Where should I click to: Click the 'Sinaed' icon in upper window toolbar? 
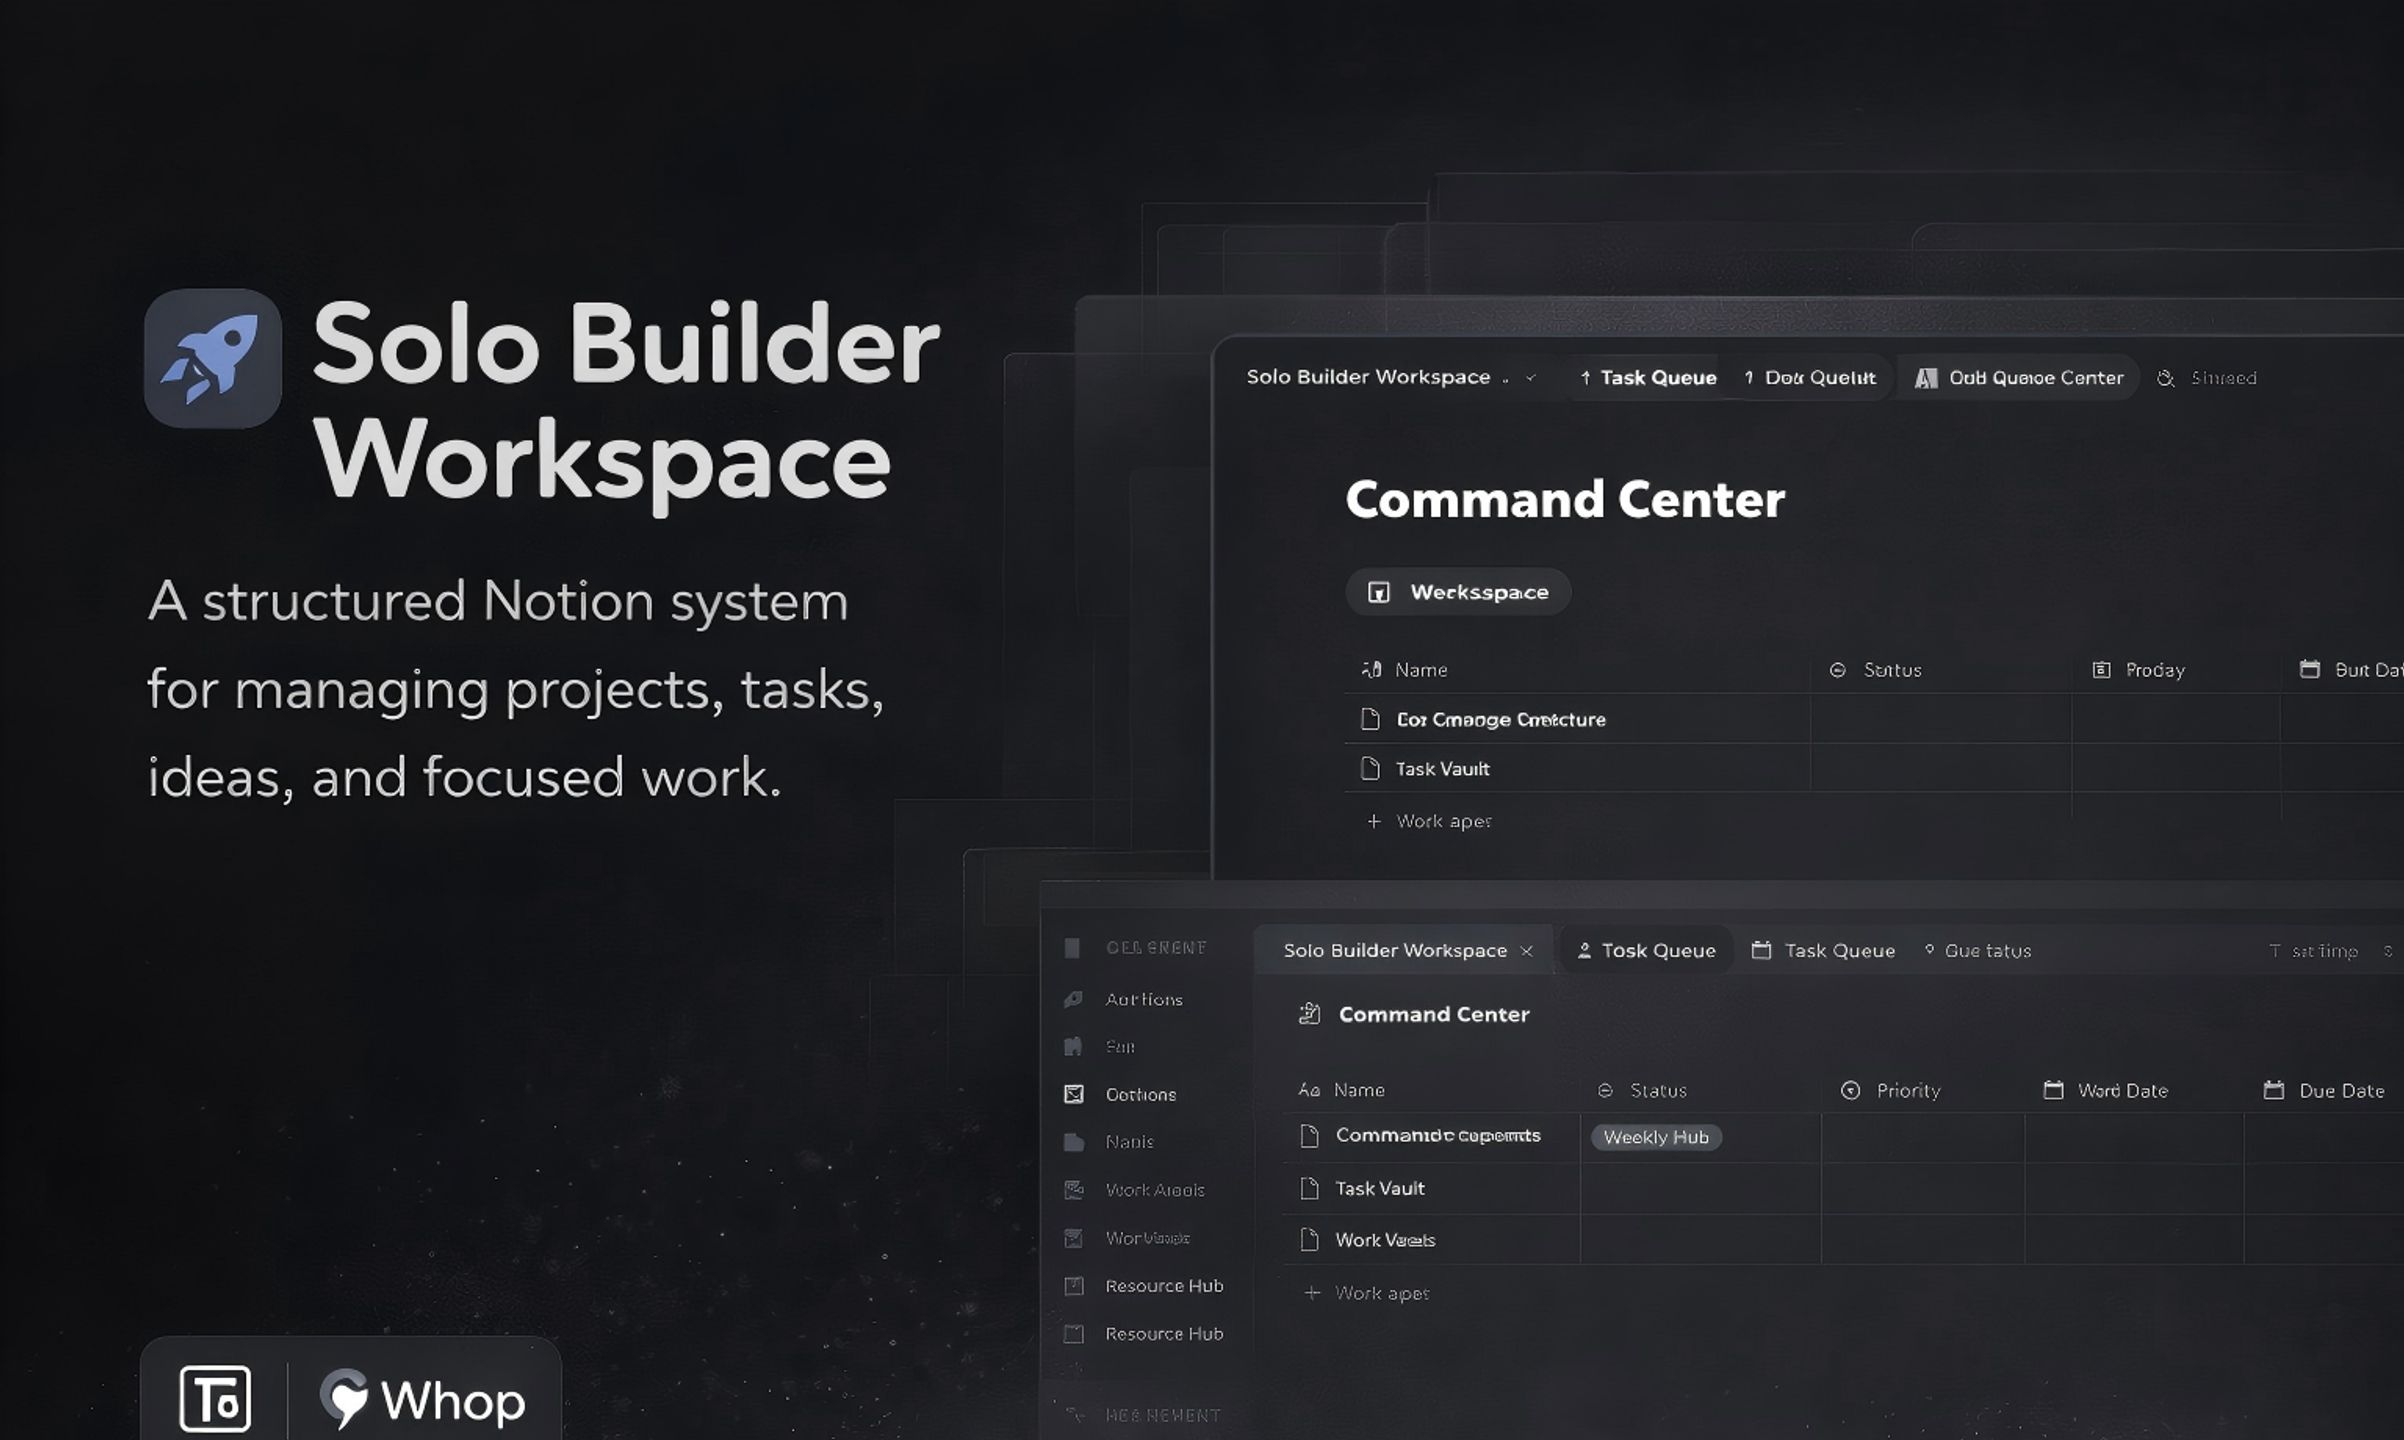coord(2166,378)
